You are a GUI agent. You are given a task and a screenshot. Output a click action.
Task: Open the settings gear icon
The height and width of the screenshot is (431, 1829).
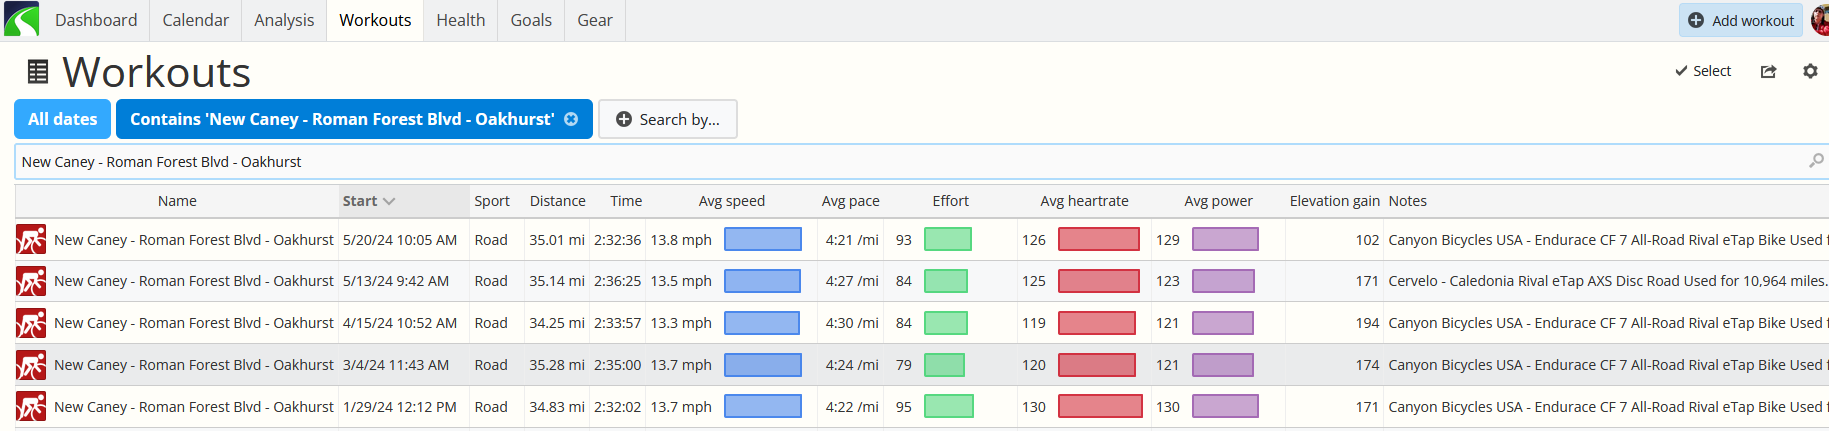pyautogui.click(x=1810, y=71)
